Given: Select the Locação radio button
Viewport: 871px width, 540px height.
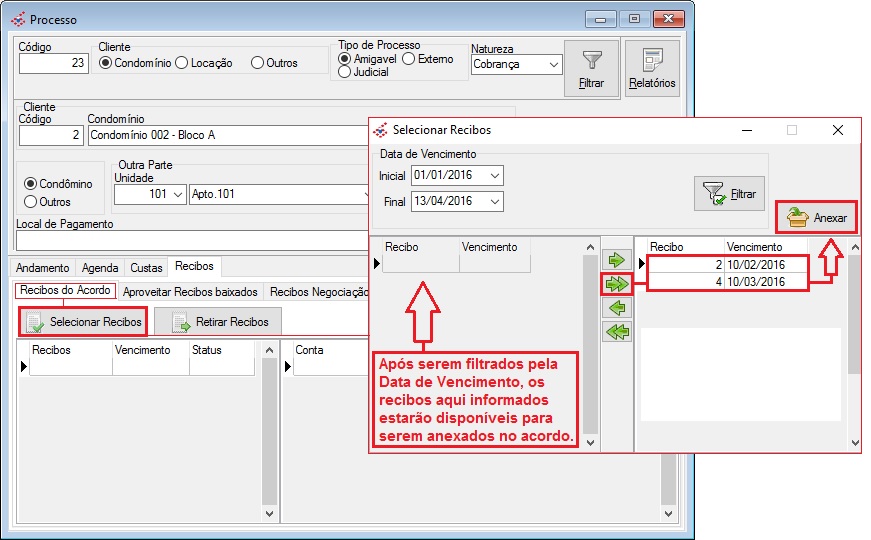Looking at the screenshot, I should point(181,63).
